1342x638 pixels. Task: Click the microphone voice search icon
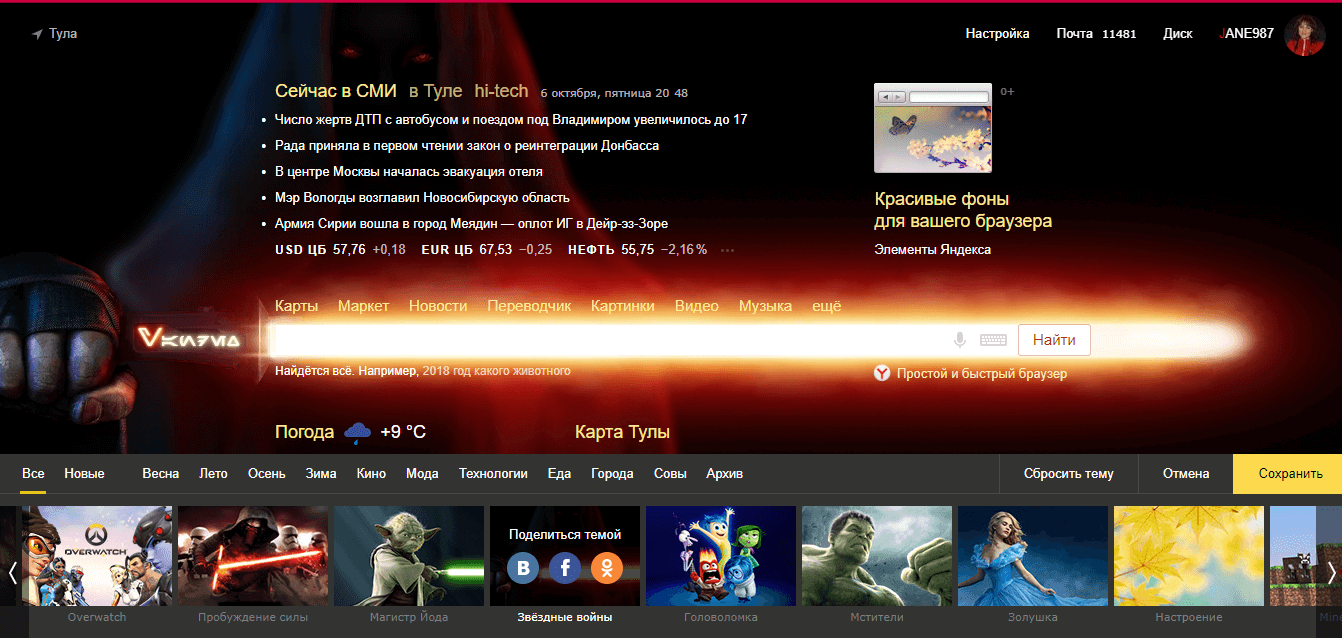tap(960, 340)
